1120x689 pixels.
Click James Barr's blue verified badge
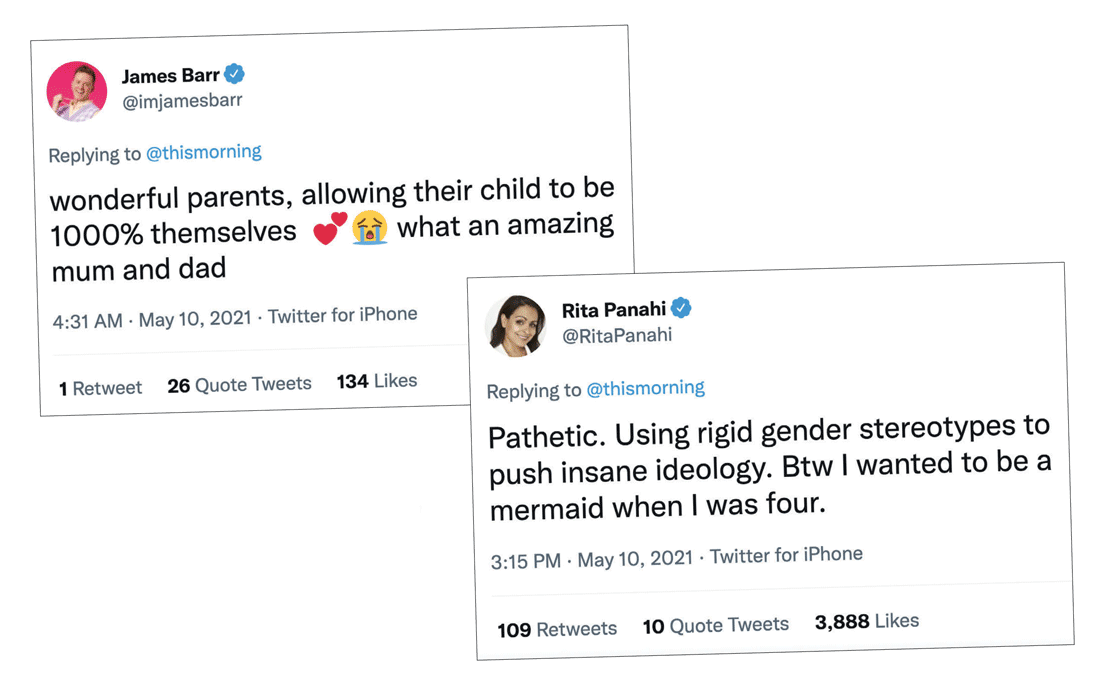235,74
